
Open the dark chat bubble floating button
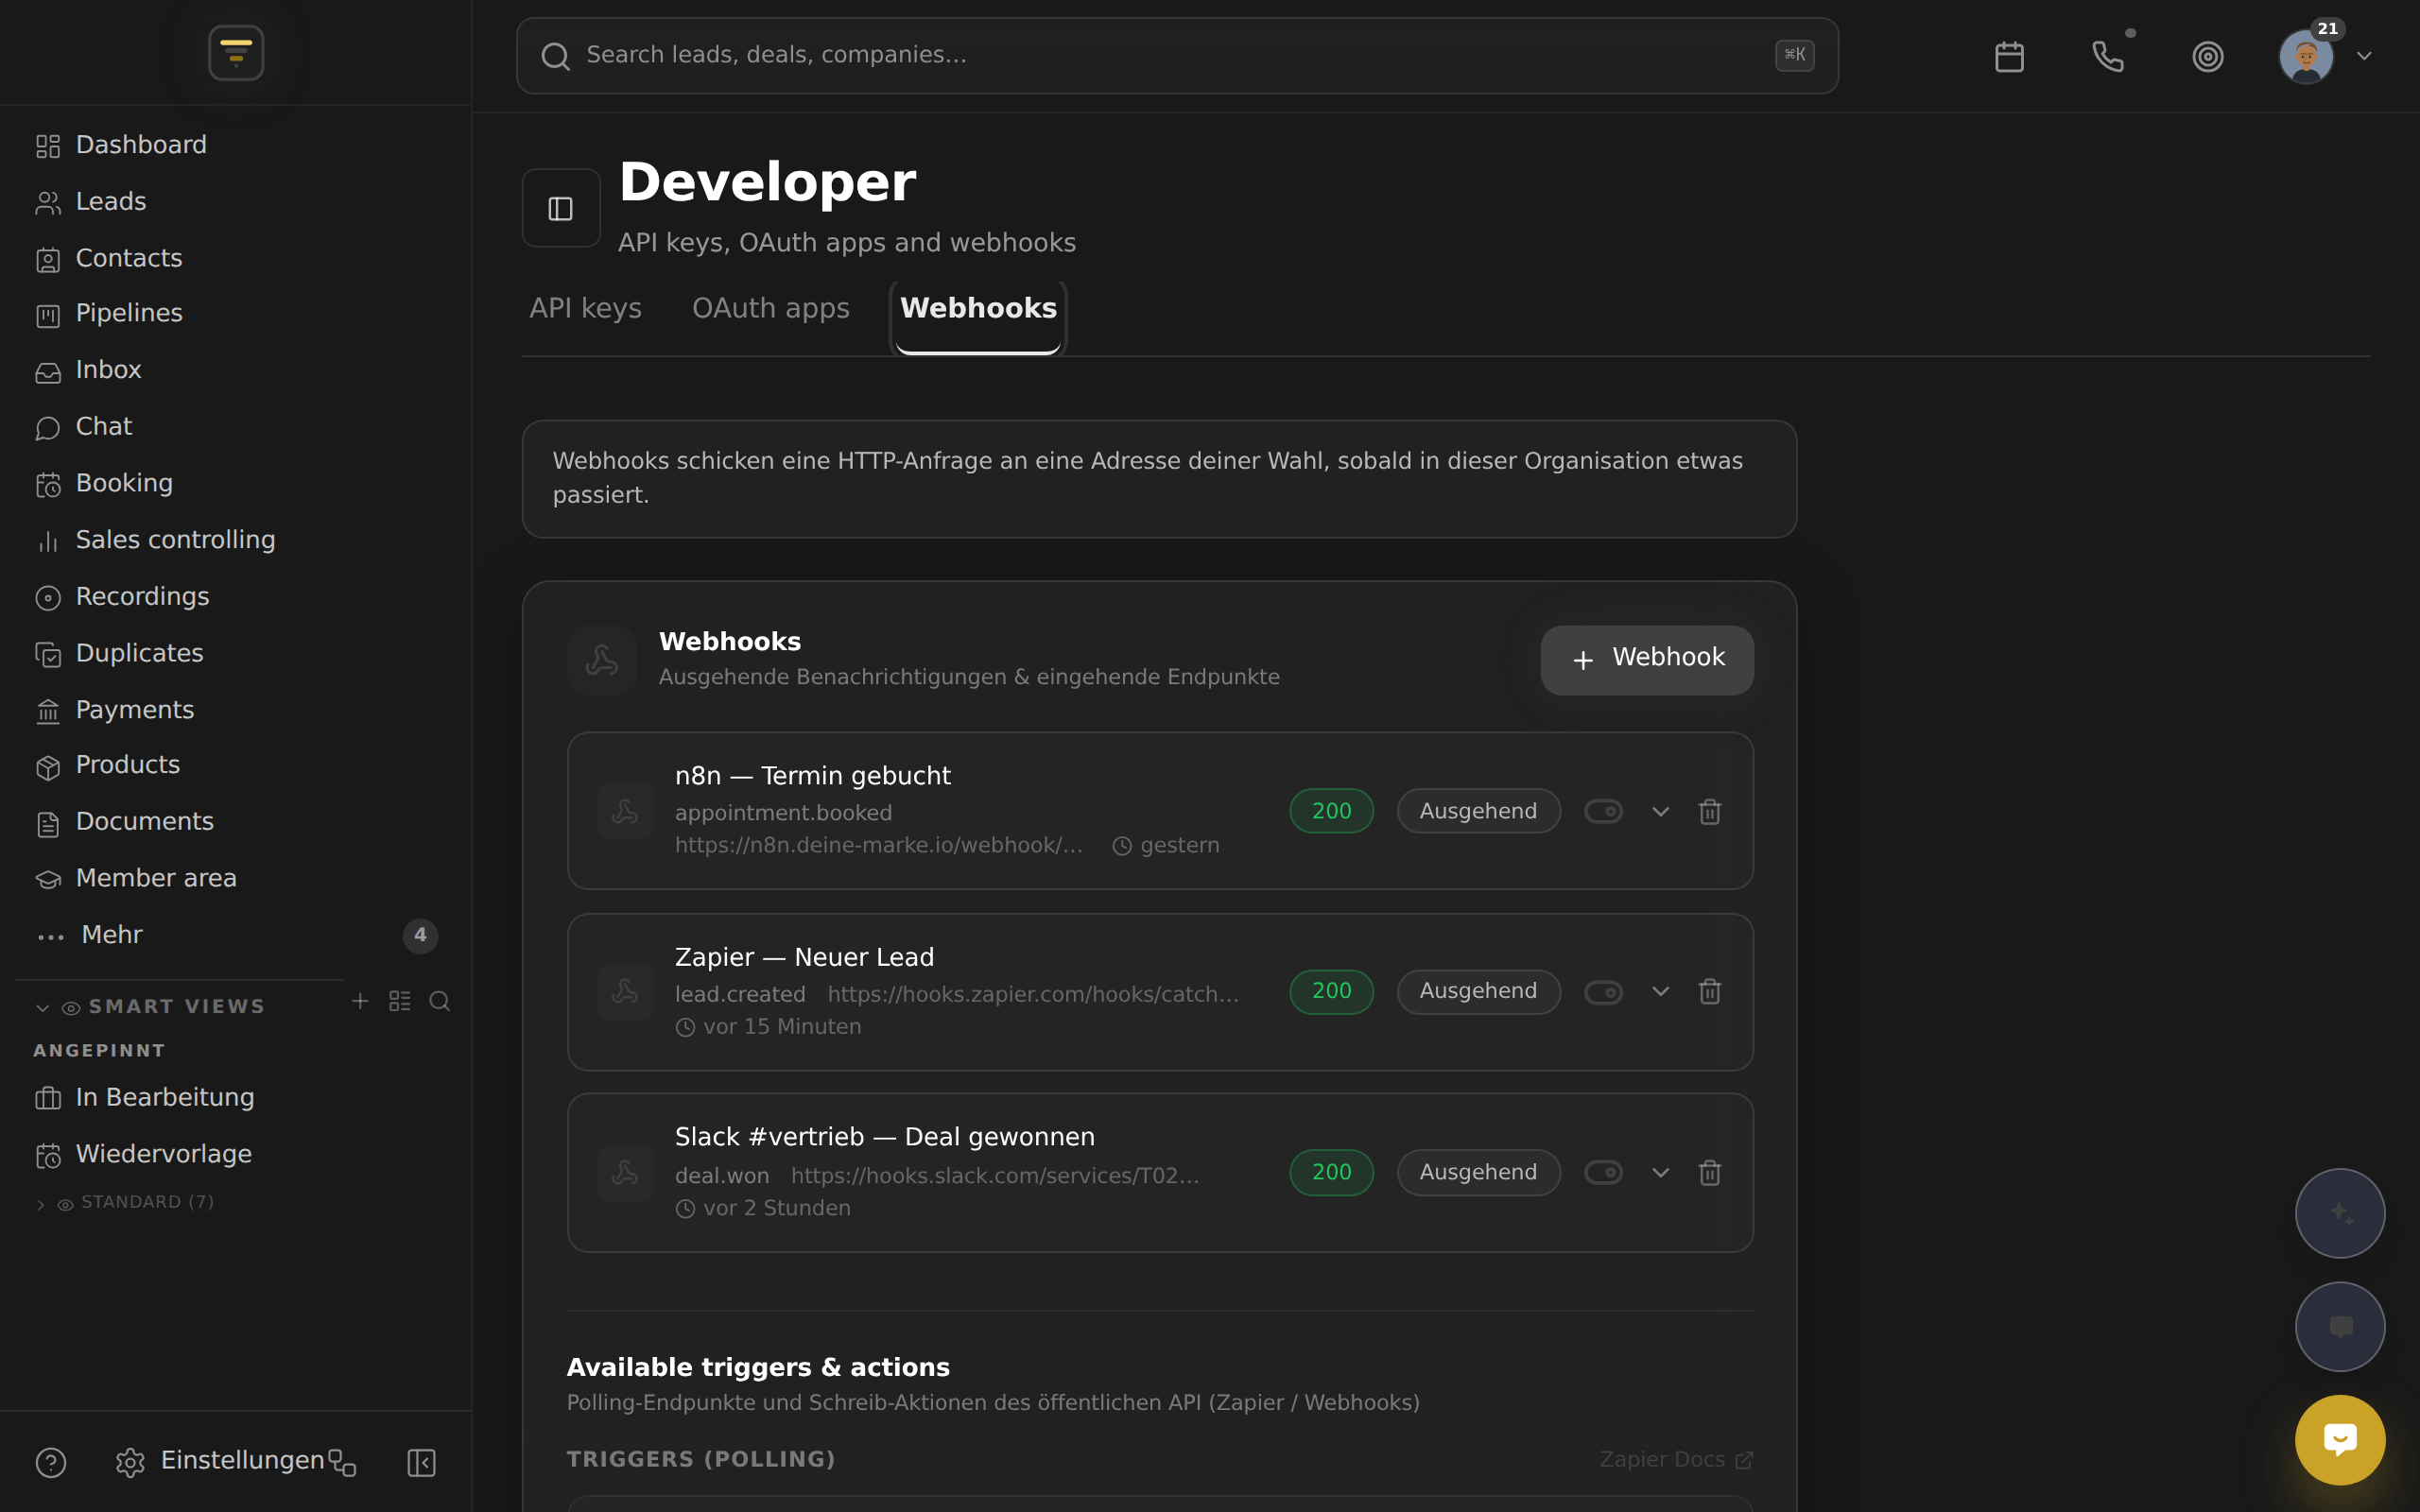(2339, 1327)
